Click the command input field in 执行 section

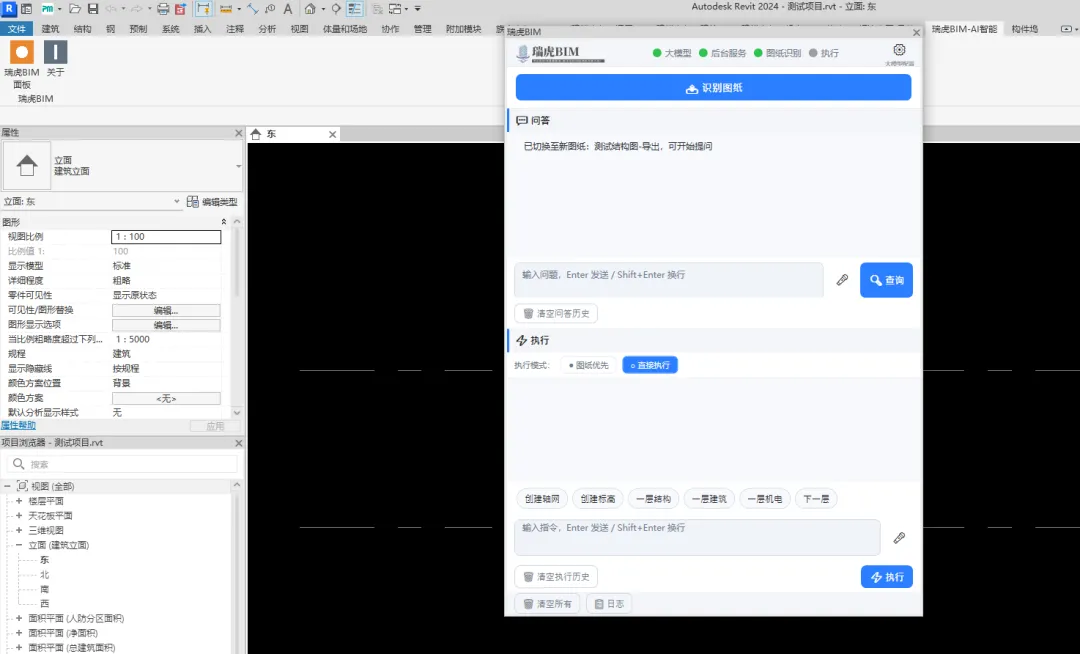point(697,538)
